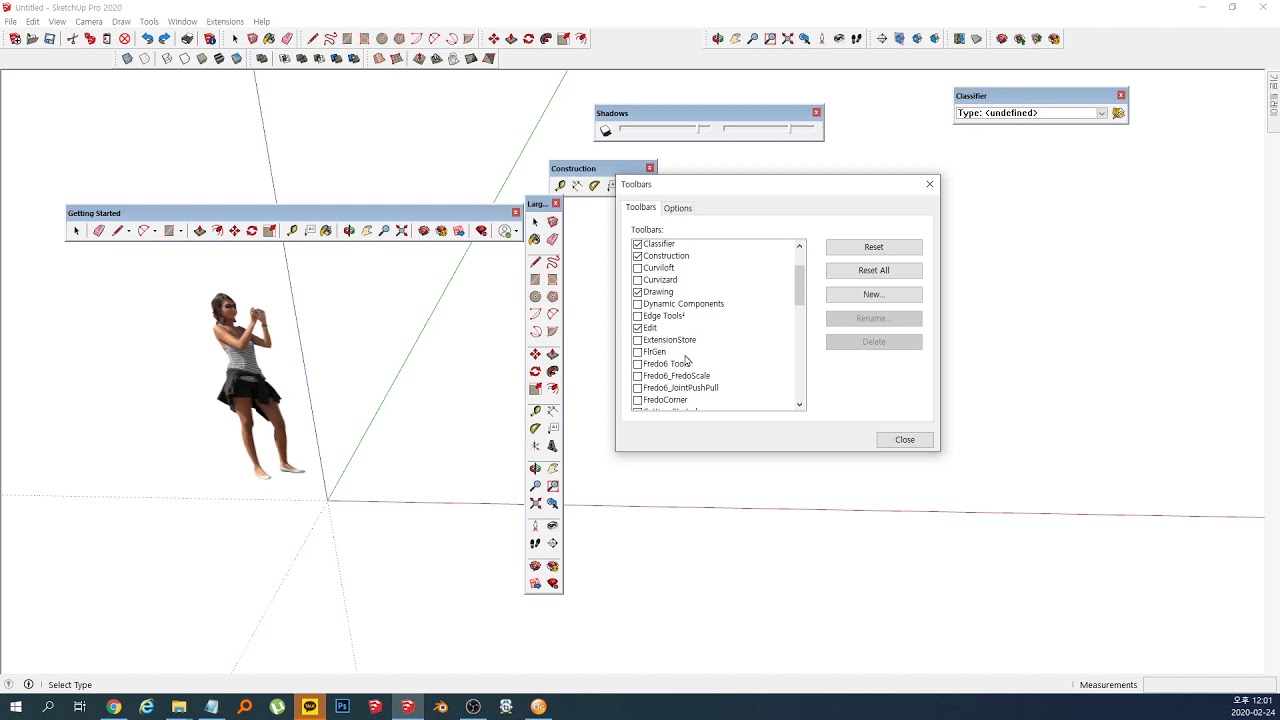This screenshot has height=720, width=1280.
Task: Switch to the Options tab in Toolbars dialog
Action: (678, 208)
